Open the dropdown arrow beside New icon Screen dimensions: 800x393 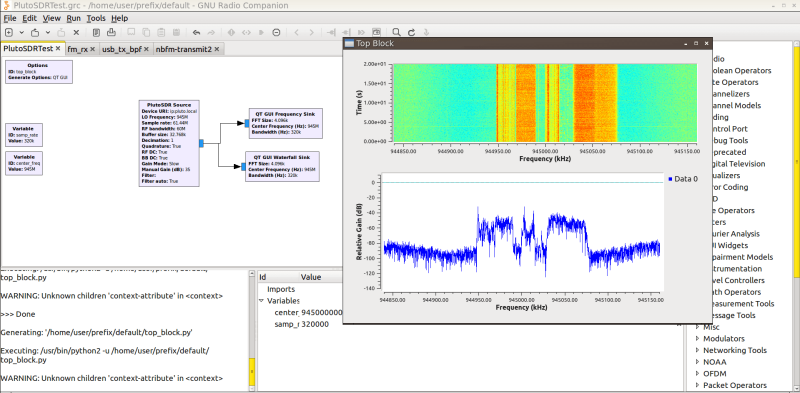click(x=21, y=32)
